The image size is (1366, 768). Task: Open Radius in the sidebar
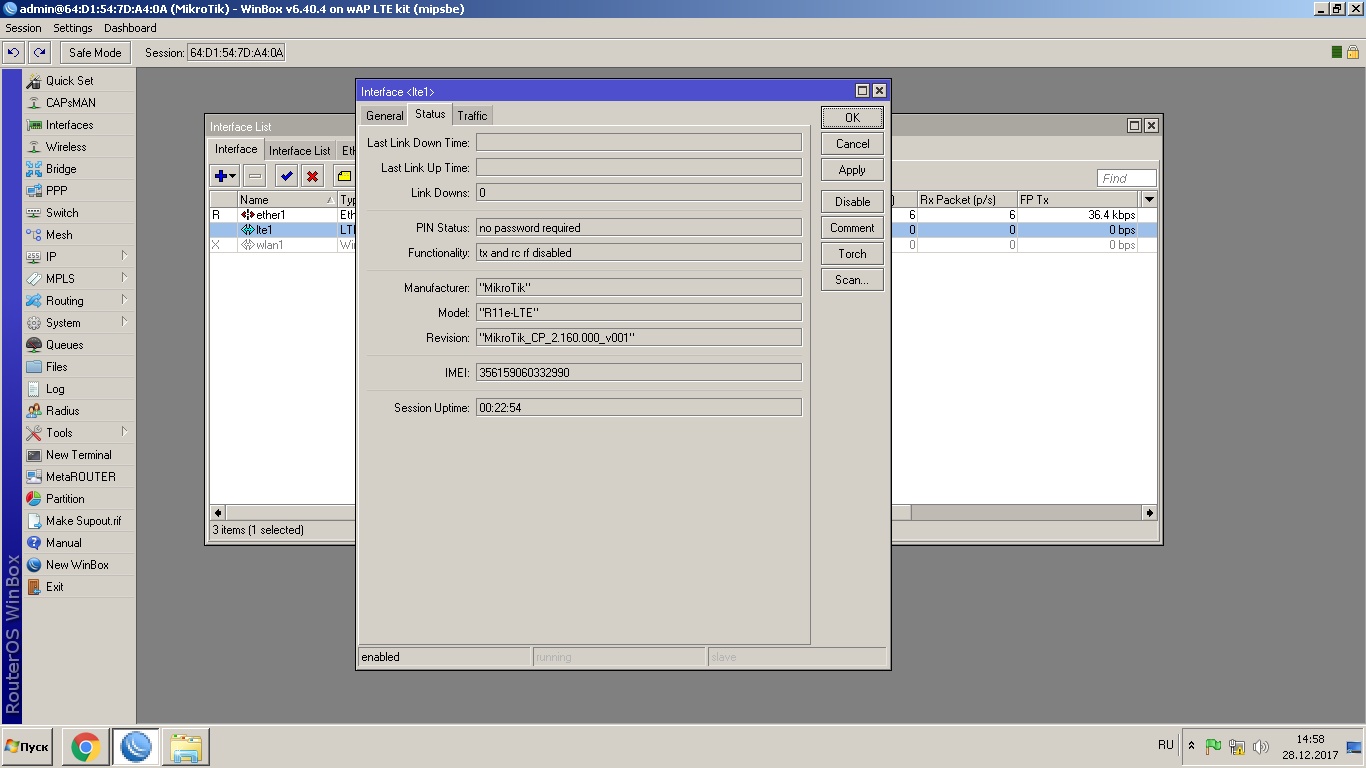79,411
